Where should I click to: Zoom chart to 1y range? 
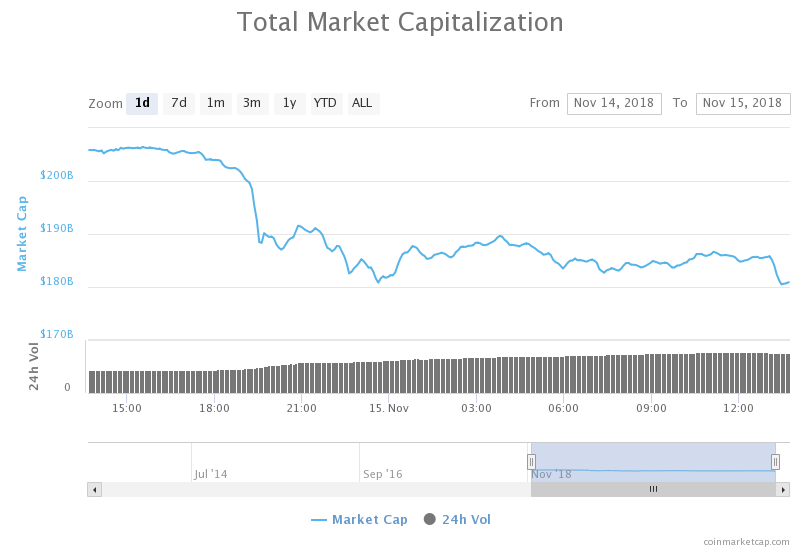click(x=289, y=103)
